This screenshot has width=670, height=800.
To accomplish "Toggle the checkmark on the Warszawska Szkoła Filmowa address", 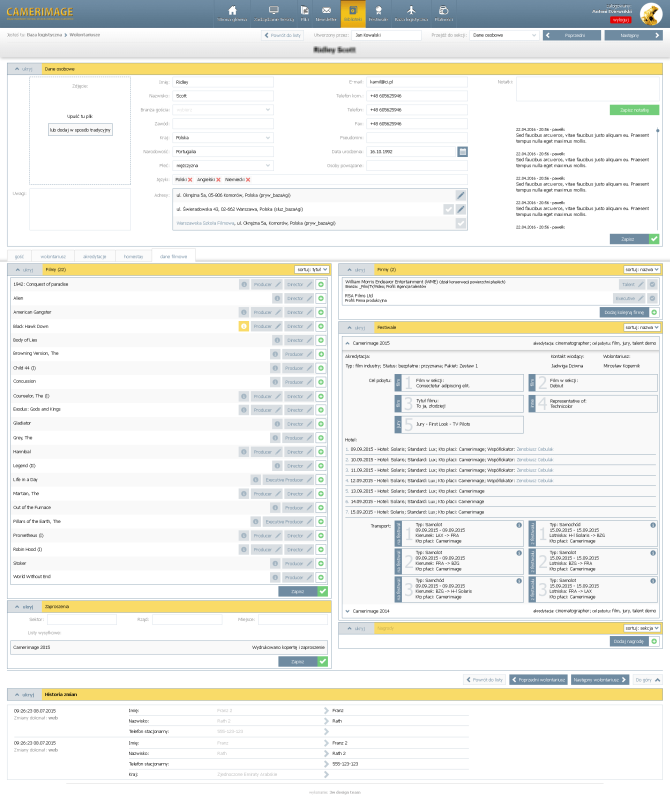I will tap(460, 224).
